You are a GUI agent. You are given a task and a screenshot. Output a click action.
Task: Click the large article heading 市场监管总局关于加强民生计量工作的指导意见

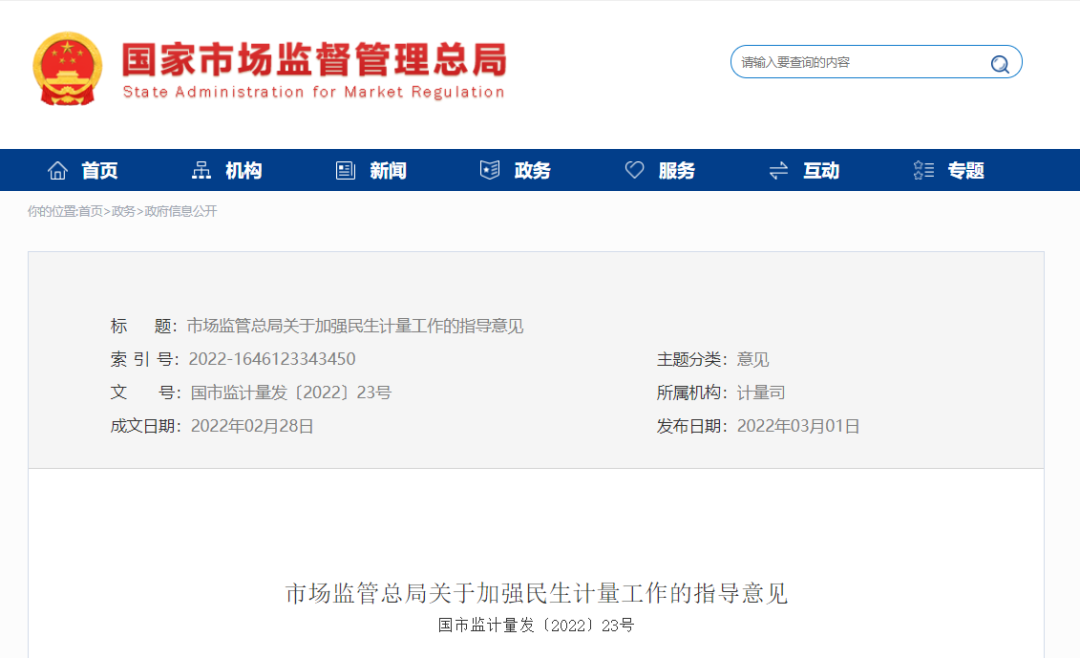coord(537,593)
